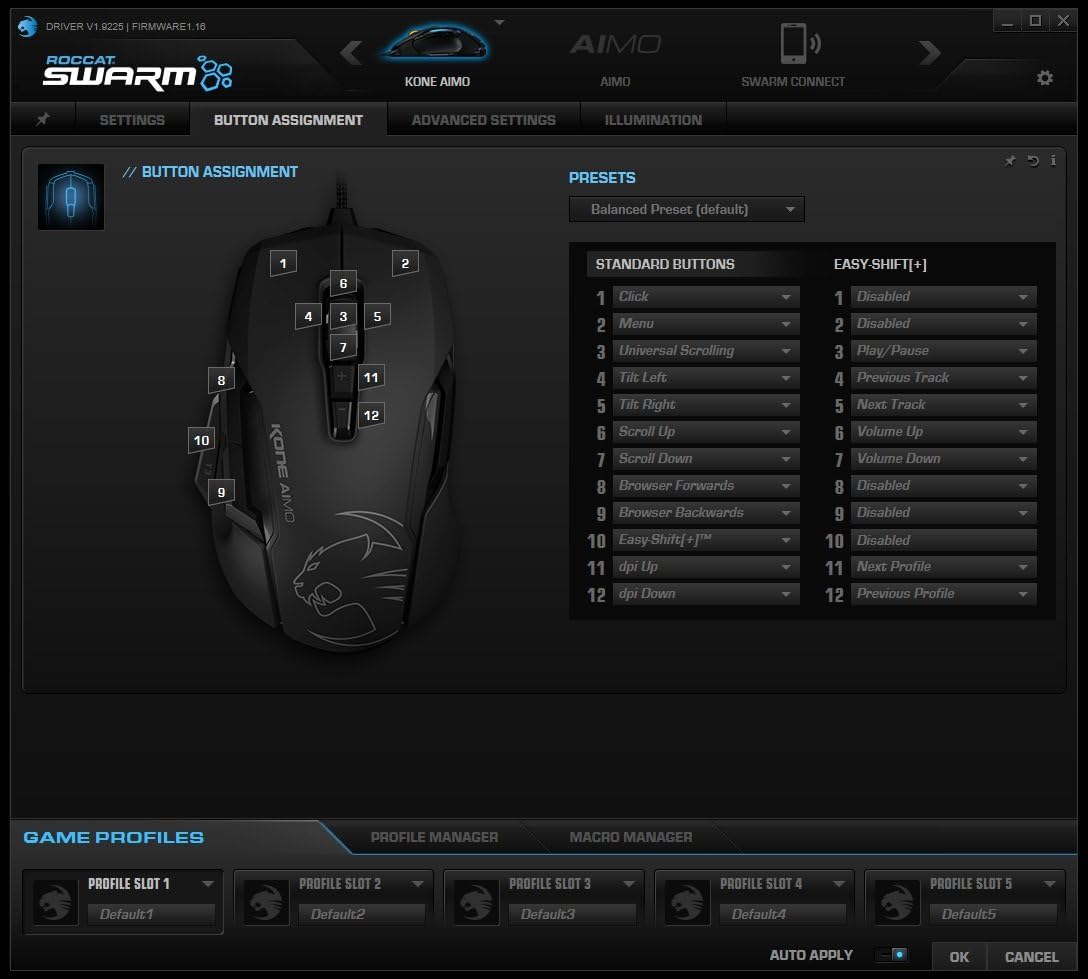1088x979 pixels.
Task: Open standard button 10 Easy-Shift dropdown
Action: [706, 540]
